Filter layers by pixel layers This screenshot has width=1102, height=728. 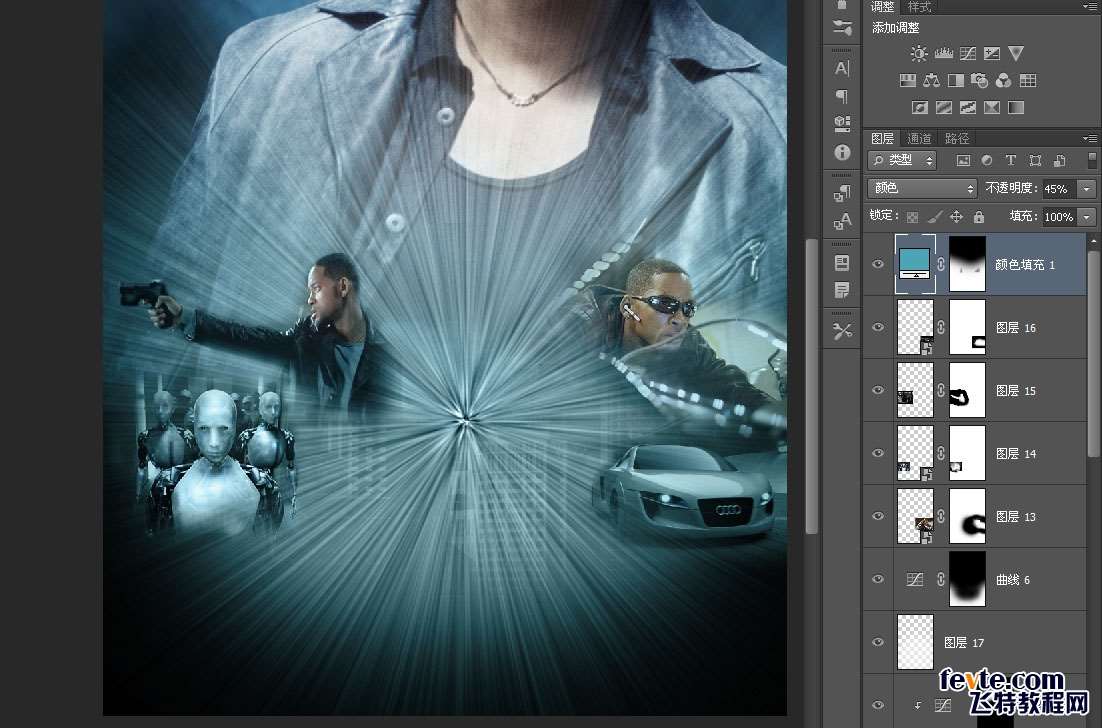[963, 161]
